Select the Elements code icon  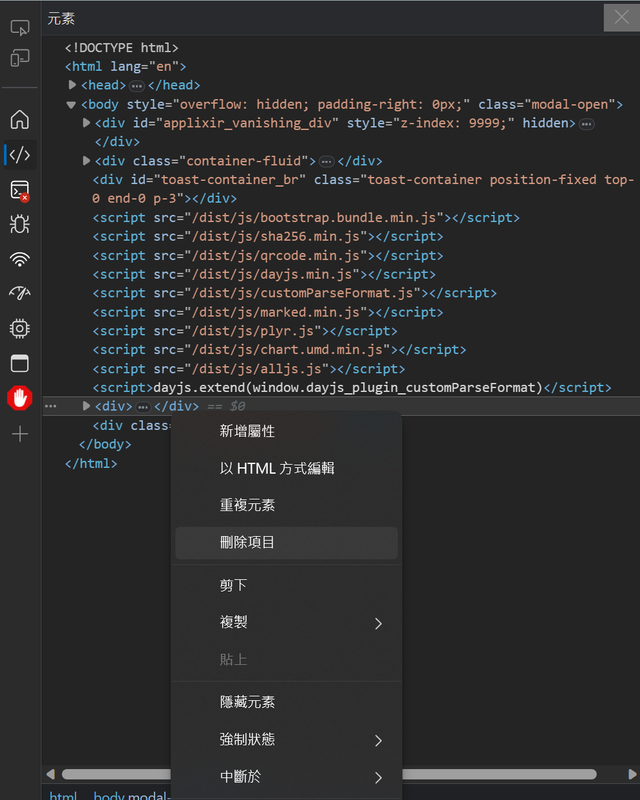coord(20,155)
